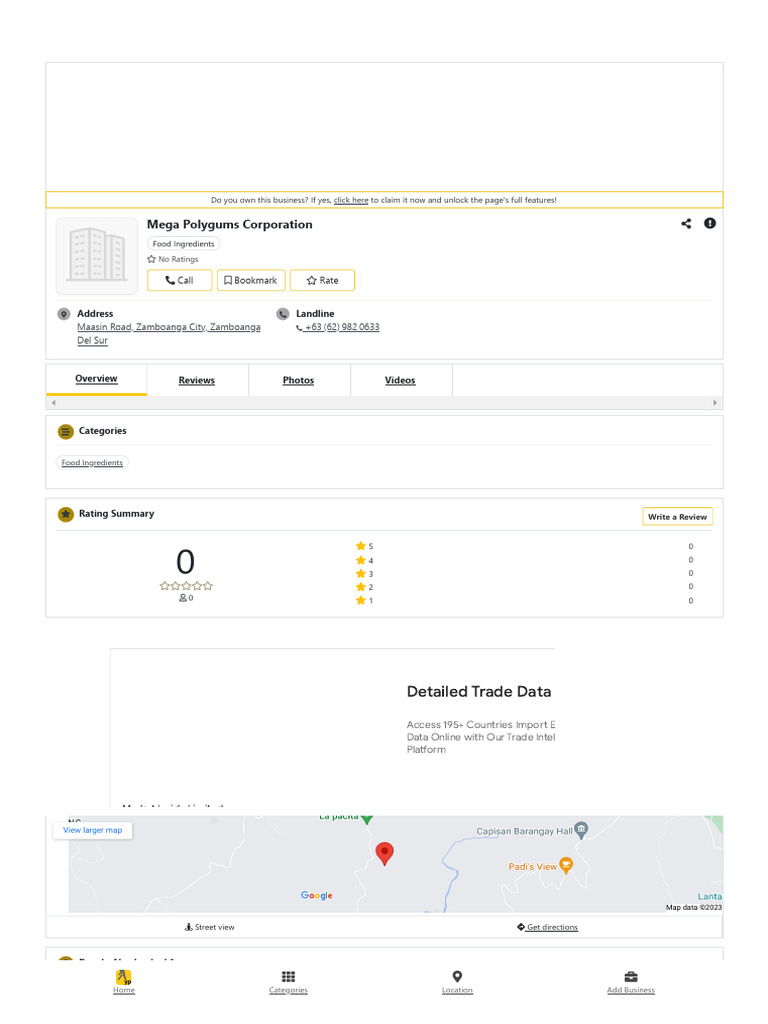Click Get directions link
The width and height of the screenshot is (768, 1024).
(547, 927)
